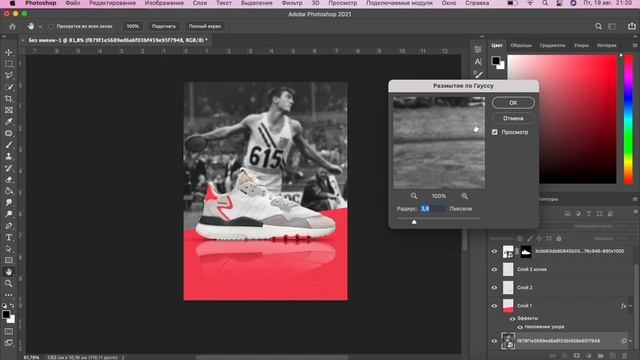The image size is (640, 360).
Task: Select the Move tool
Action: (9, 52)
